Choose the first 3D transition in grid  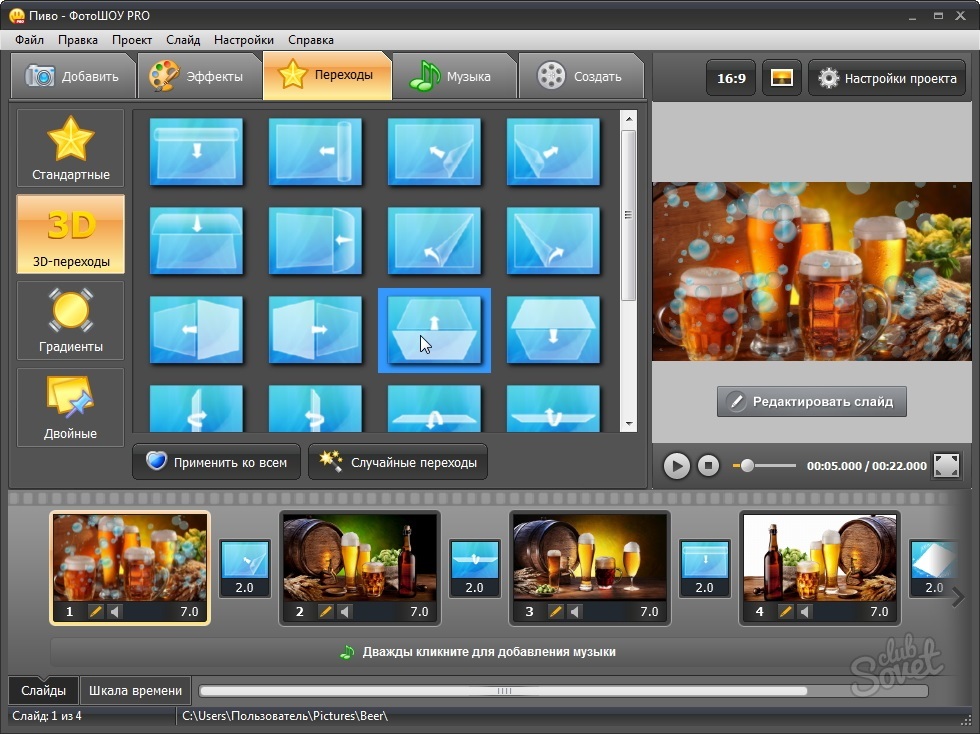click(196, 151)
